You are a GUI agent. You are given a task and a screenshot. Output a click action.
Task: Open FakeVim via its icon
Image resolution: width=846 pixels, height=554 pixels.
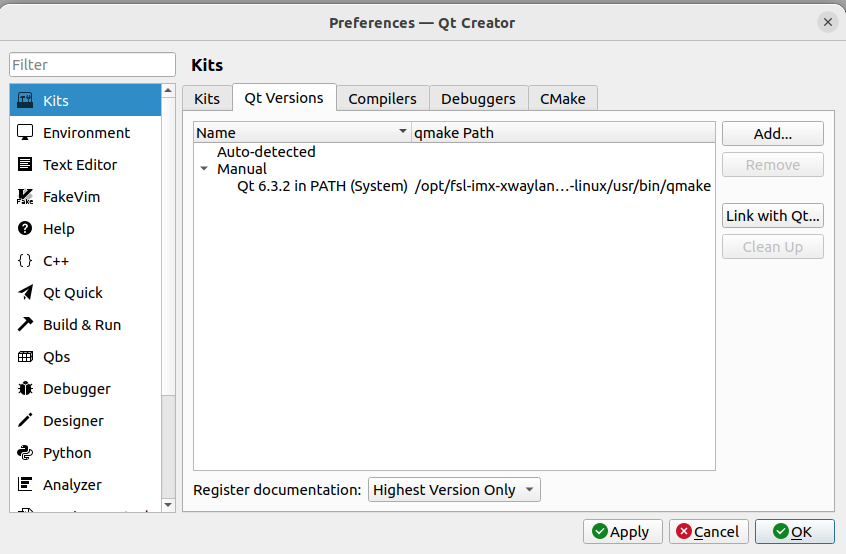coord(25,196)
